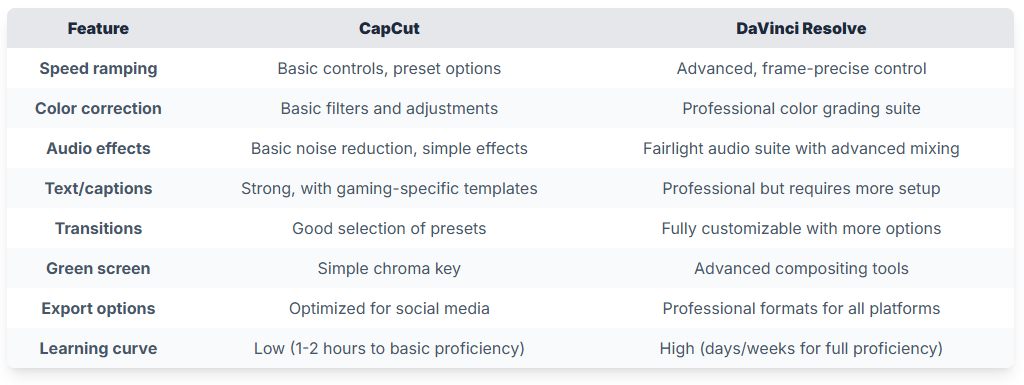Select the Transitions row label
Viewport: 1024px width, 385px height.
point(98,228)
